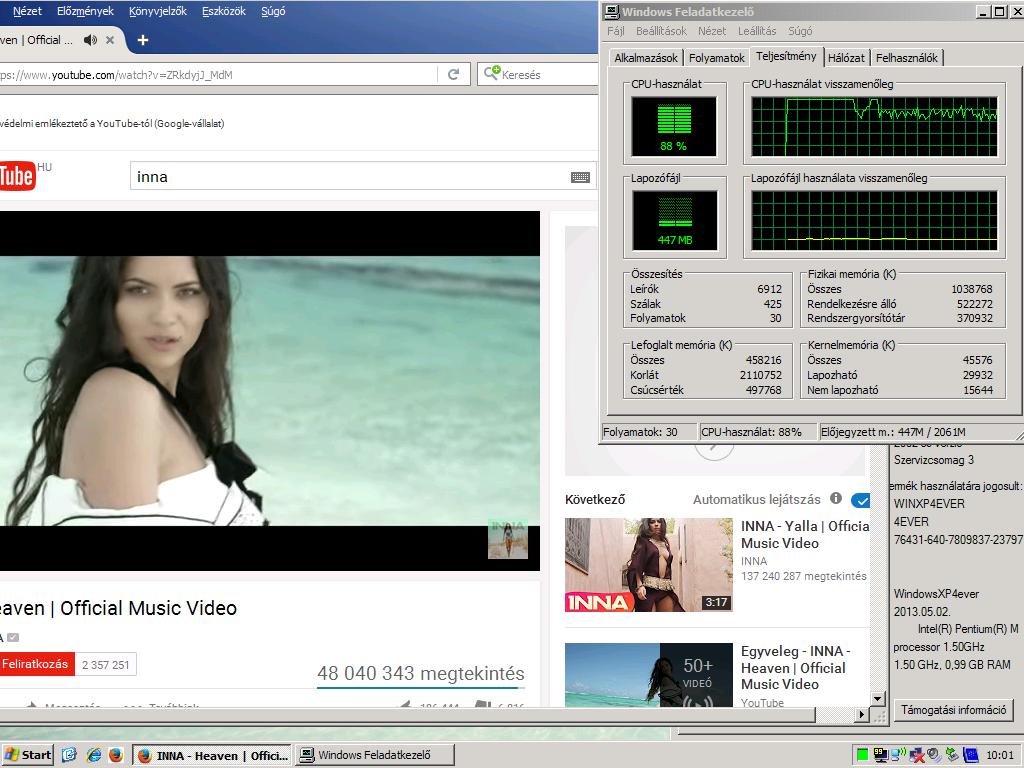Open the YouTube on-screen keyboard icon
The image size is (1024, 768).
pyautogui.click(x=580, y=177)
